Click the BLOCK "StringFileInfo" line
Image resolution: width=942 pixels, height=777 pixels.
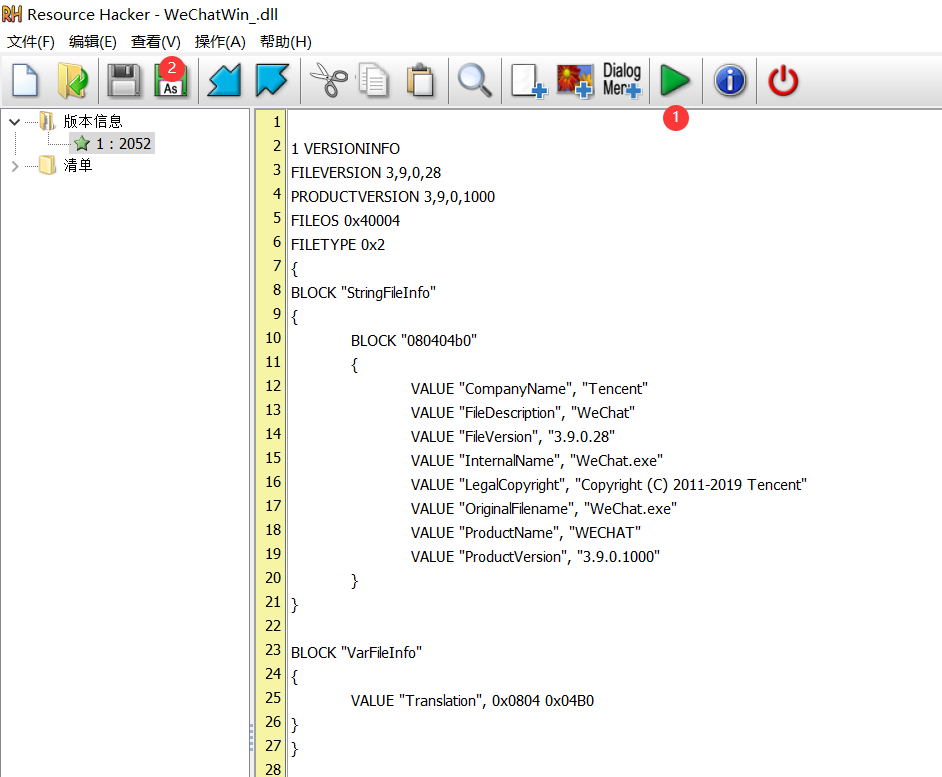point(363,293)
